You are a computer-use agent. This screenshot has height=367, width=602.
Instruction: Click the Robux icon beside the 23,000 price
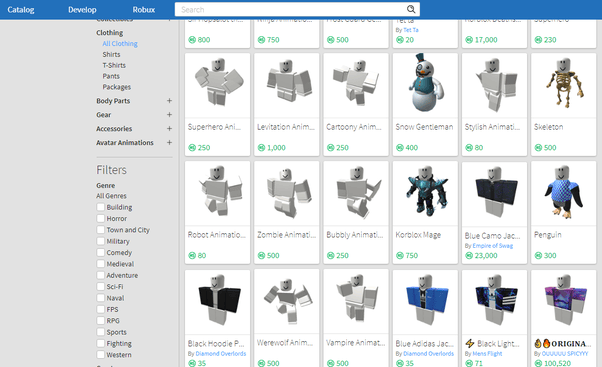click(x=469, y=255)
